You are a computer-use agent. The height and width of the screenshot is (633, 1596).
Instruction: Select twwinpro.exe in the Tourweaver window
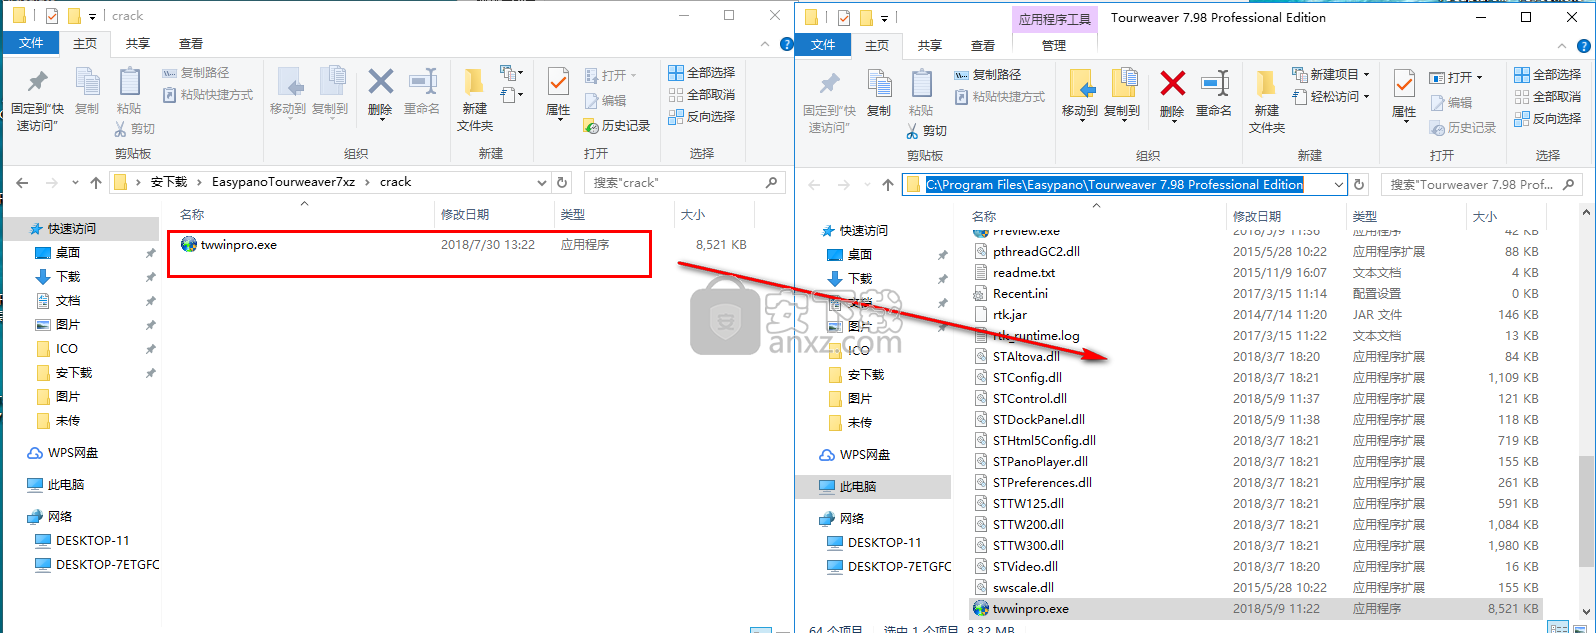pos(1255,608)
